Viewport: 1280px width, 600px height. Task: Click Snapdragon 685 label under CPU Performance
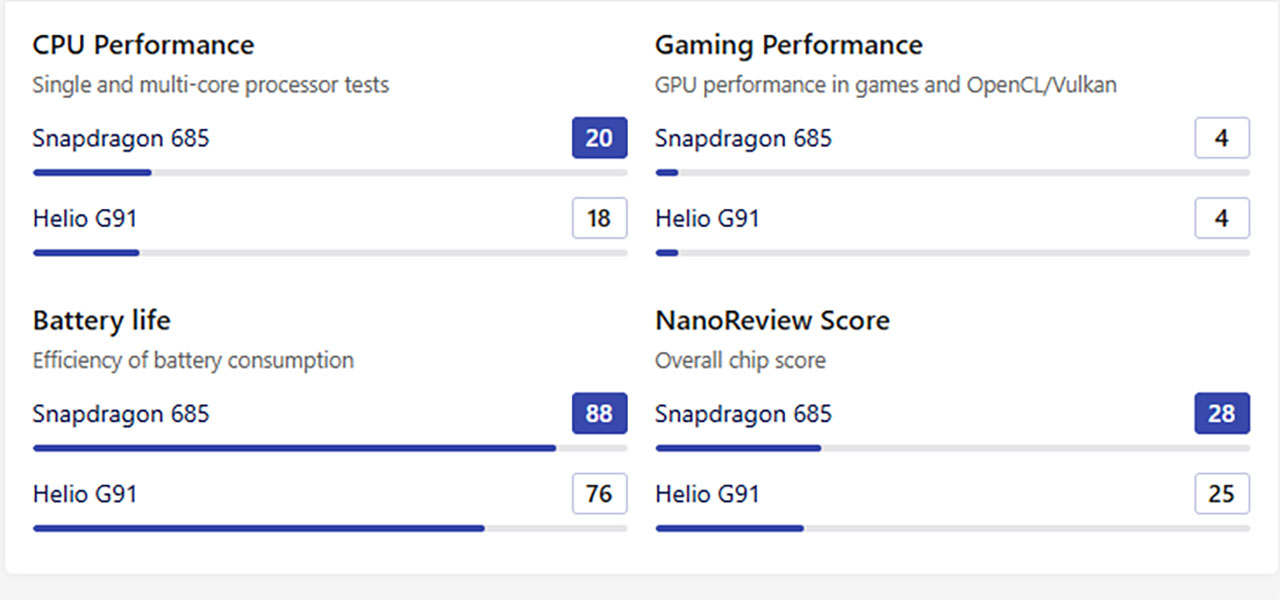coord(121,138)
